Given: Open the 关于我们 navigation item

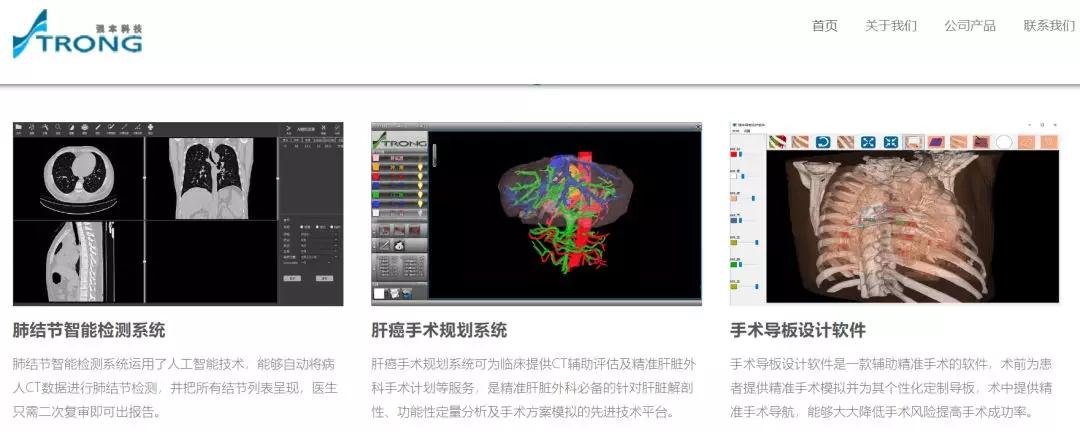Looking at the screenshot, I should coord(890,26).
